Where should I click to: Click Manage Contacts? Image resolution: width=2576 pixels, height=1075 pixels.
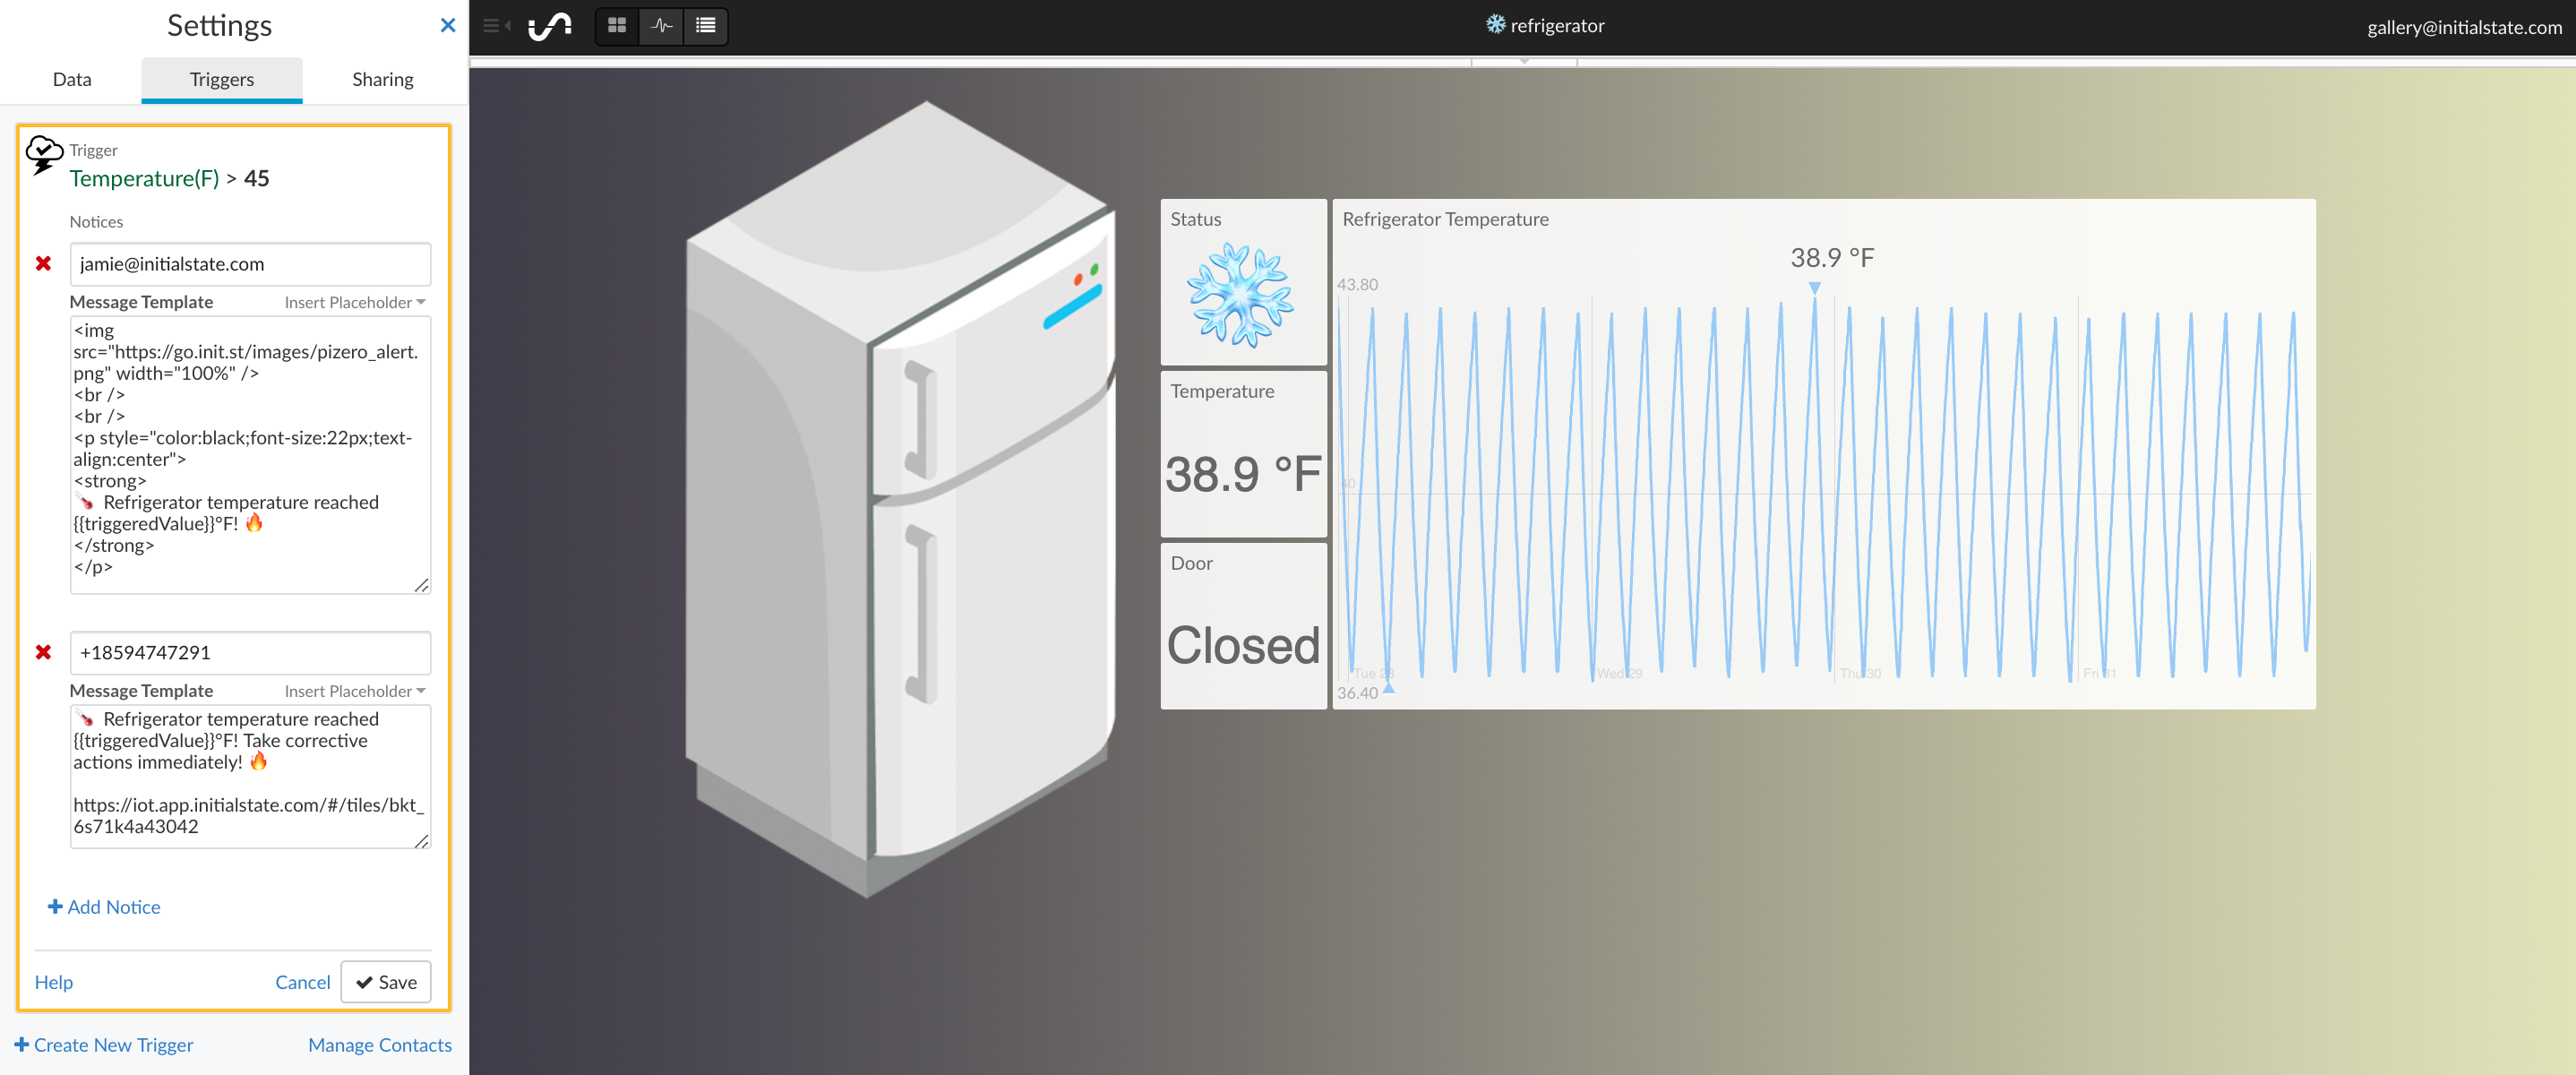(379, 1045)
